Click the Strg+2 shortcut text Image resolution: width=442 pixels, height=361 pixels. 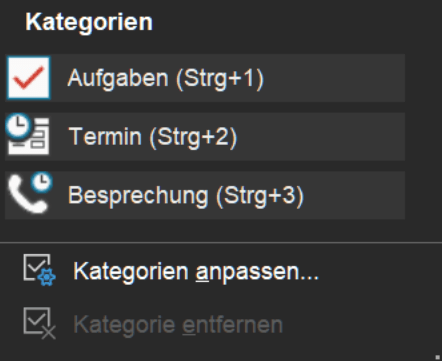(x=193, y=137)
